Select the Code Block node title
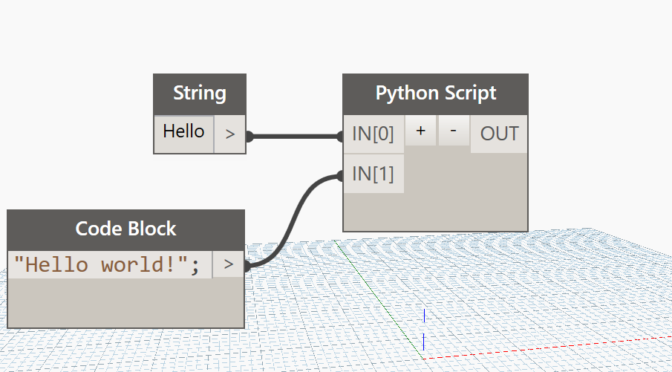 tap(126, 230)
